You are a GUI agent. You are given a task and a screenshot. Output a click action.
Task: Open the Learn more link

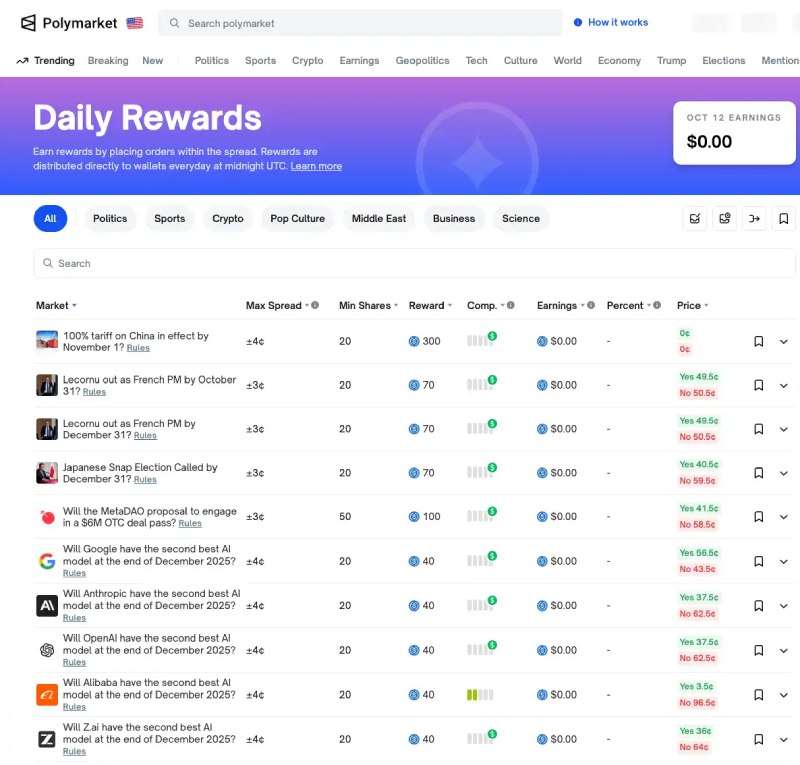click(x=316, y=166)
